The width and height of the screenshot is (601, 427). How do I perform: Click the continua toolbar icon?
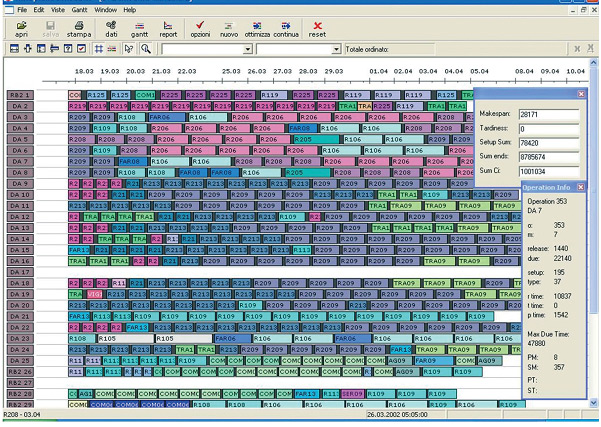click(x=287, y=26)
